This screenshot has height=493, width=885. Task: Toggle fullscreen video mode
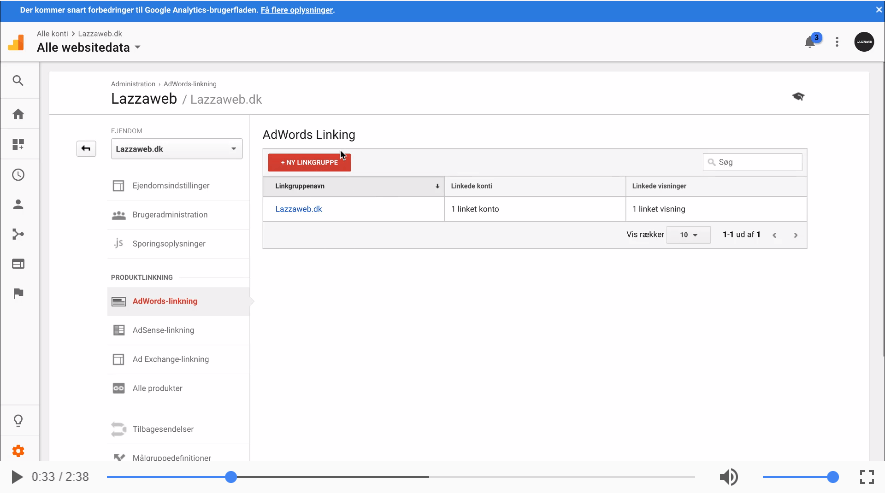[867, 477]
